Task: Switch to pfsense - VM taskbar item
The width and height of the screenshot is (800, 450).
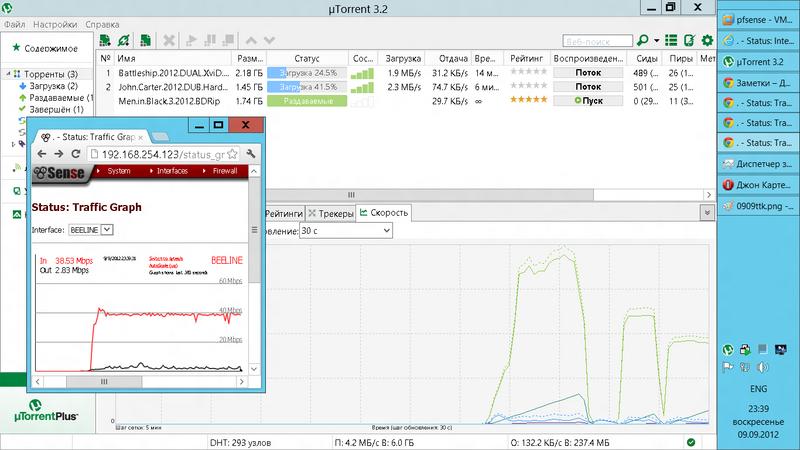Action: click(x=758, y=20)
